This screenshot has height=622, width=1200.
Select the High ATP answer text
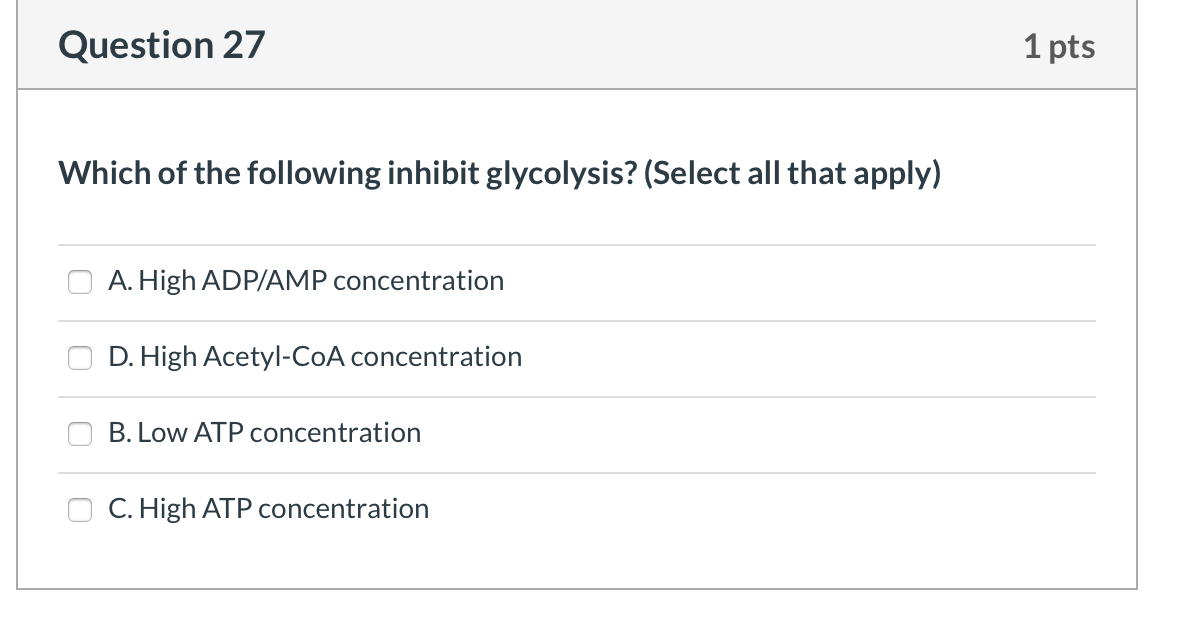(268, 508)
